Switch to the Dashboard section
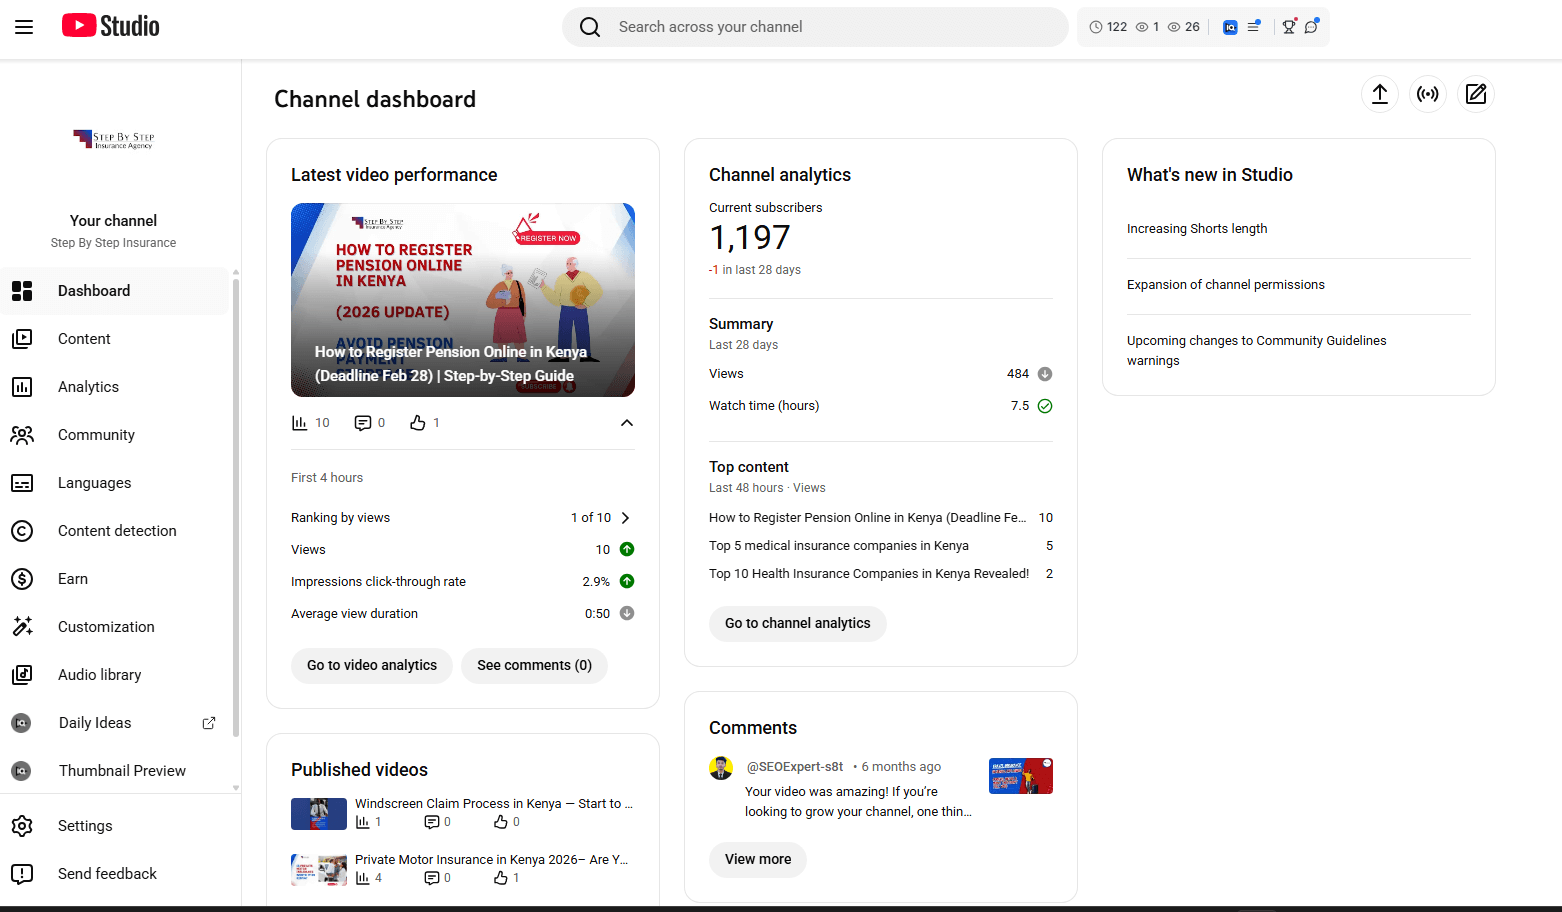 (94, 290)
